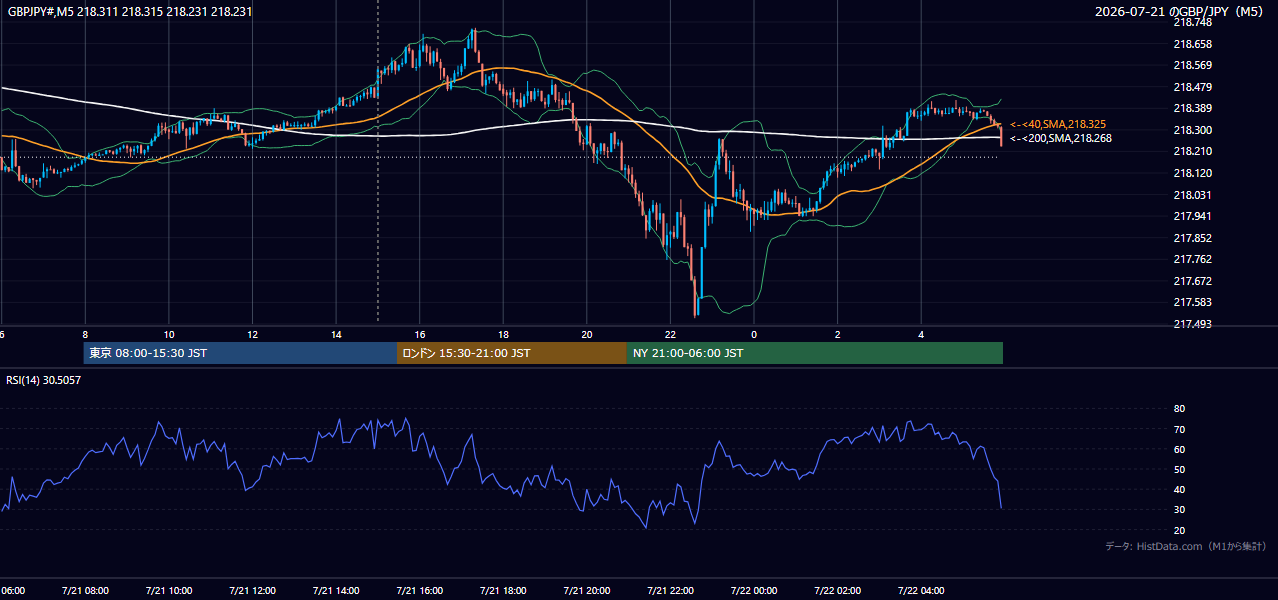Select the Tokyo 08:00-15:30 JST session bar
This screenshot has height=600, width=1278.
coord(240,353)
